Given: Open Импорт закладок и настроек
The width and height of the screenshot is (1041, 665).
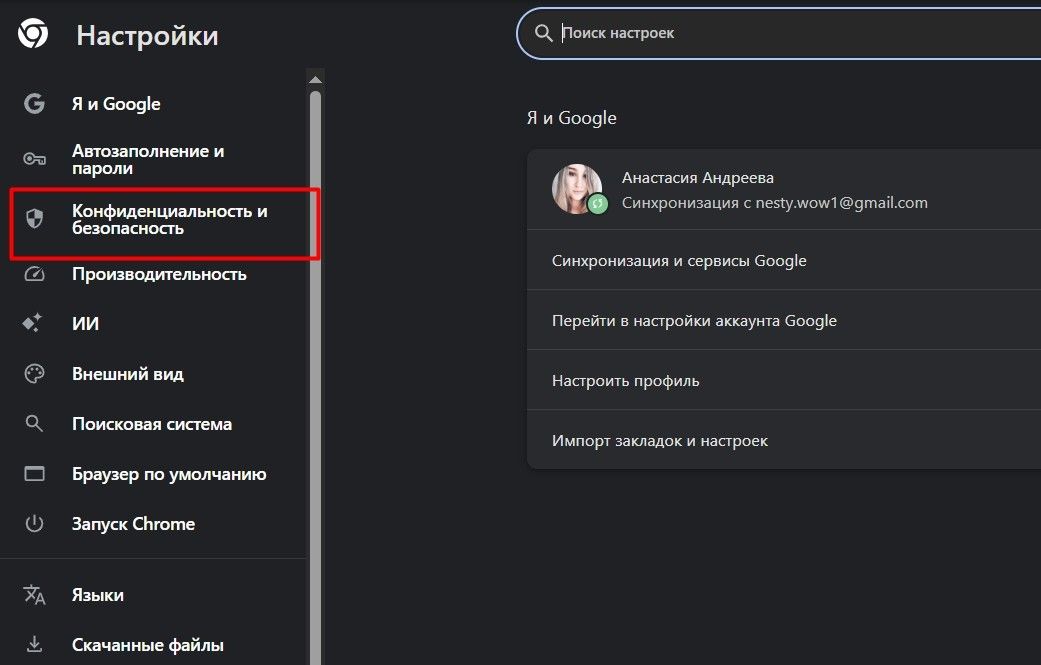Looking at the screenshot, I should tap(783, 440).
